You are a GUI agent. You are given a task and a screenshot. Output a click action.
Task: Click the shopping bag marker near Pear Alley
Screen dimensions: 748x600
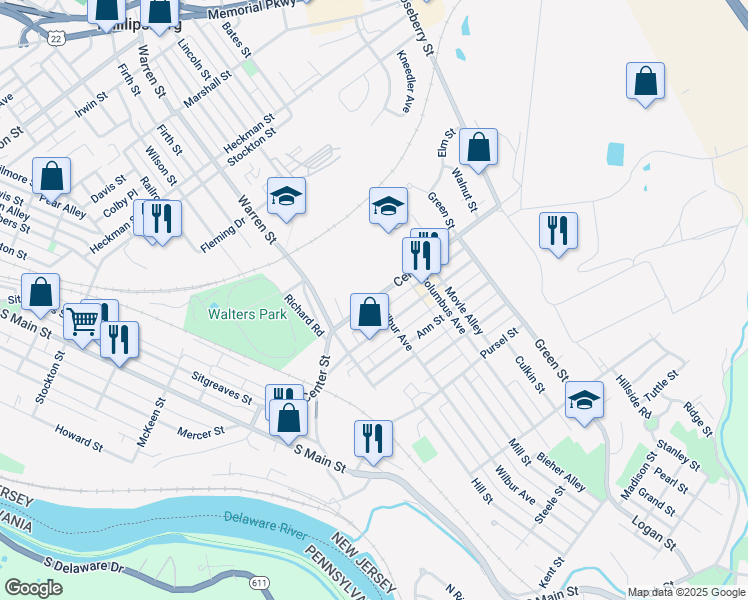coord(51,176)
